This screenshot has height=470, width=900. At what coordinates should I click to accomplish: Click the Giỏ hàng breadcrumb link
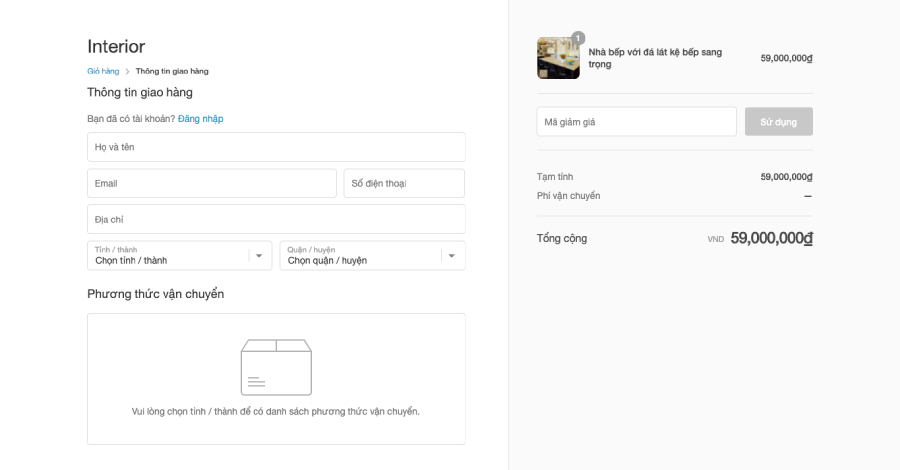coord(103,71)
